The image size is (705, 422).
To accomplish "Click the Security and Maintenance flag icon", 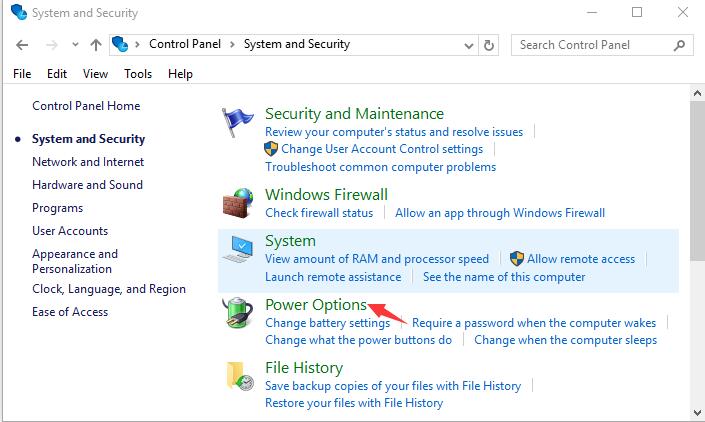I will tap(237, 122).
